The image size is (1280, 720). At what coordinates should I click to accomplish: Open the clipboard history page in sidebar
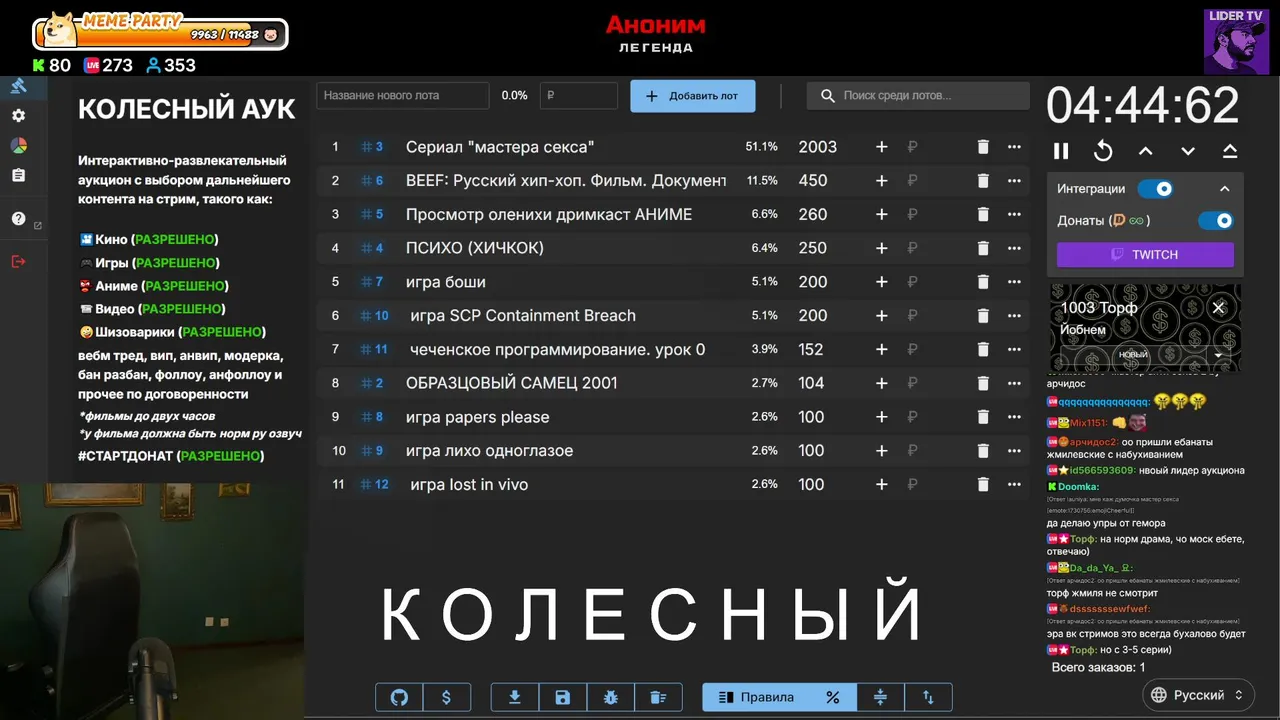[18, 175]
